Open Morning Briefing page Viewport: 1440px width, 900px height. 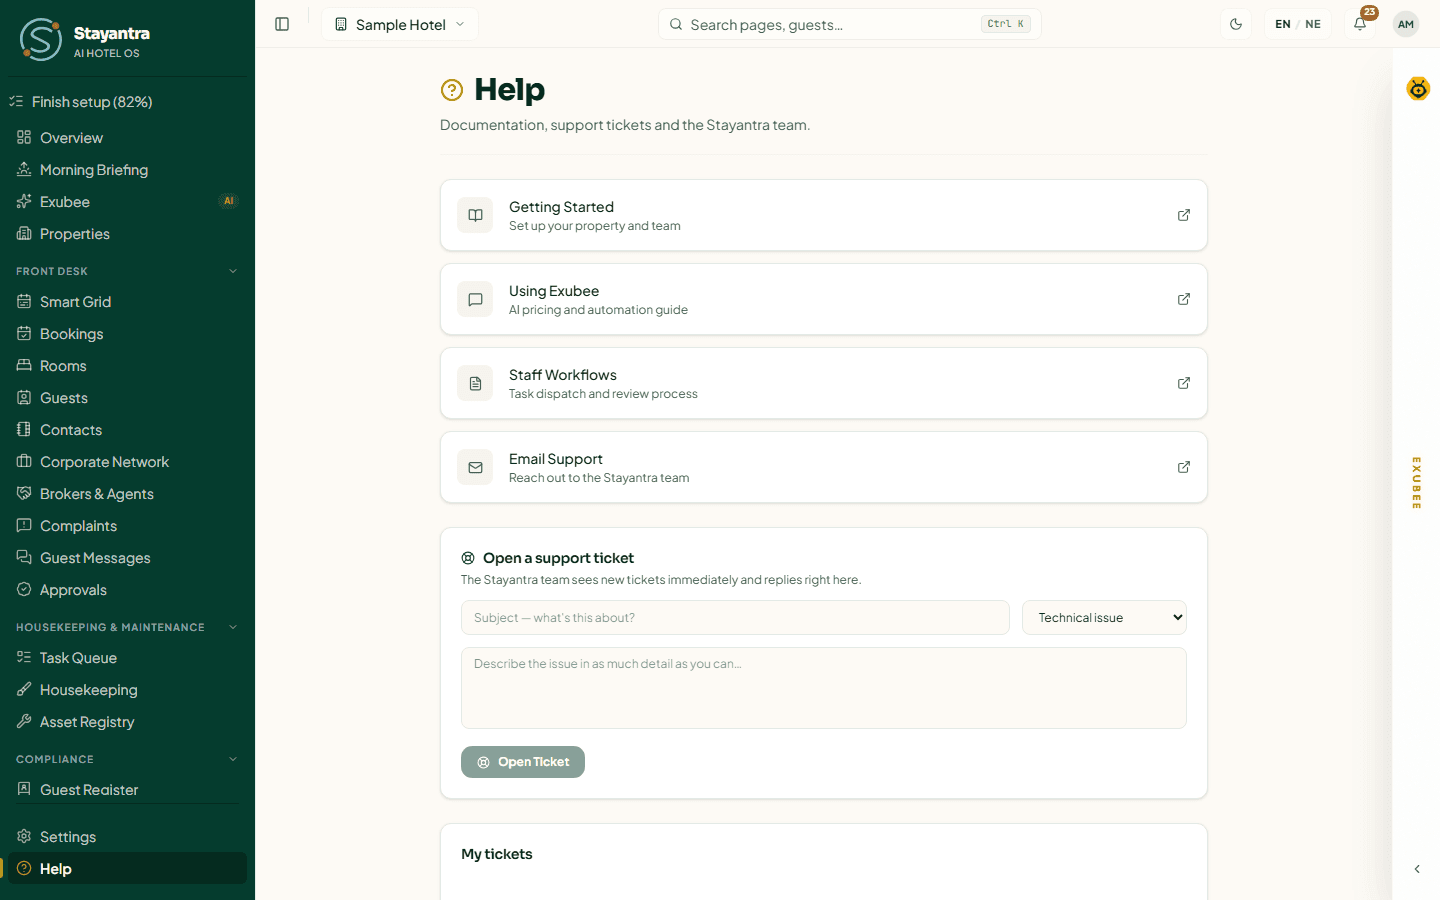(127, 170)
